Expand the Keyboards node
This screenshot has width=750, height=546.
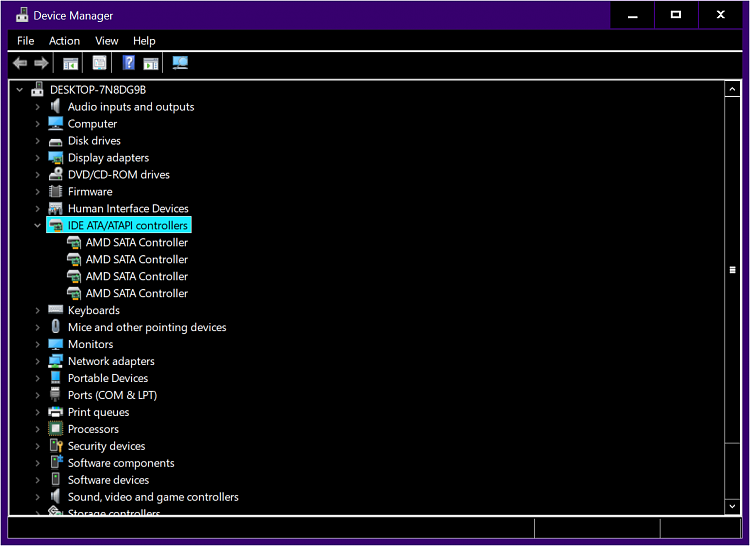(37, 310)
